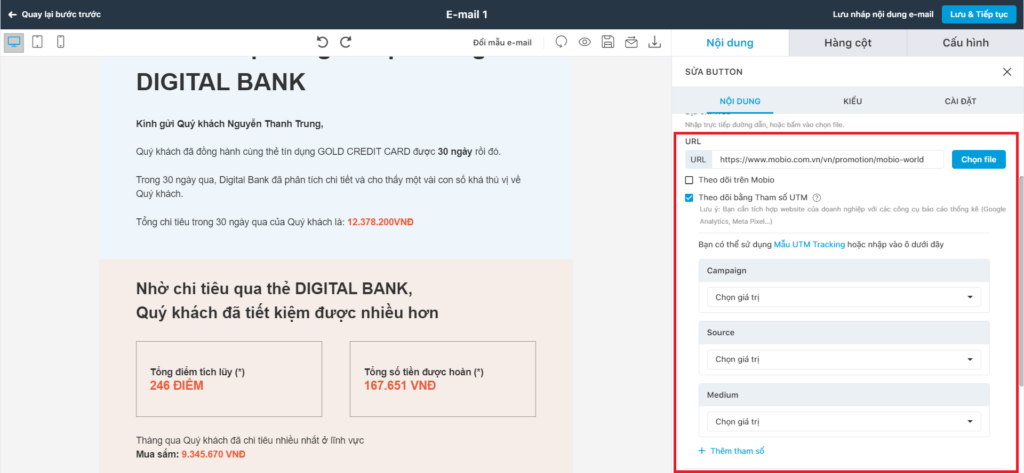Viewport: 1024px width, 473px height.
Task: Download the email via download icon
Action: (x=655, y=42)
